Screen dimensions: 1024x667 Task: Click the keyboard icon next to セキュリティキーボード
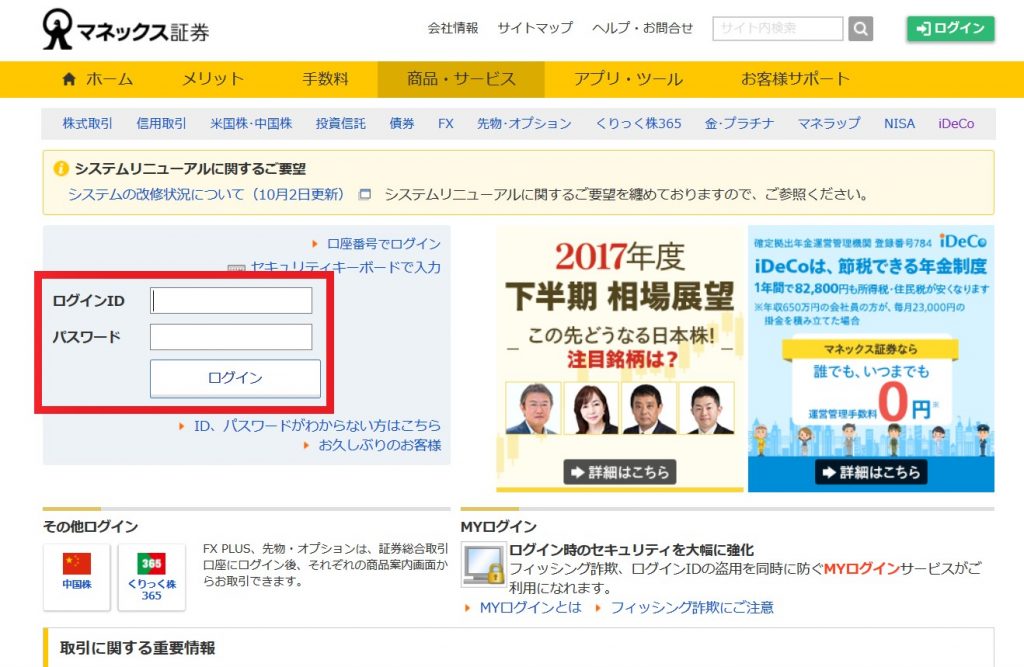[236, 268]
